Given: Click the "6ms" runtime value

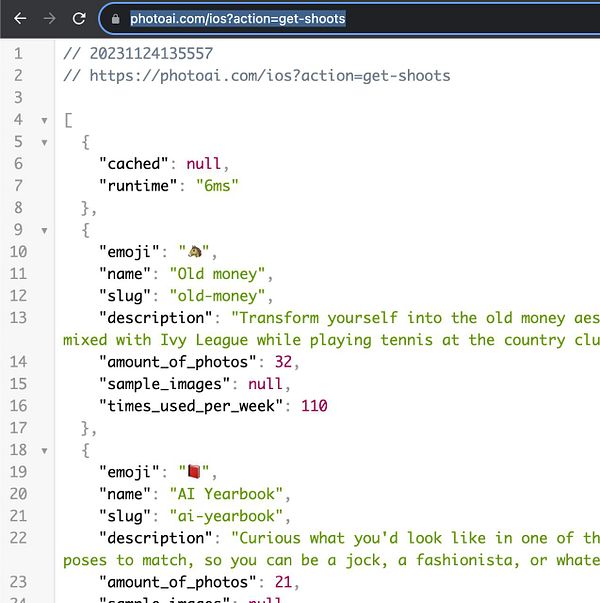Looking at the screenshot, I should tap(217, 186).
